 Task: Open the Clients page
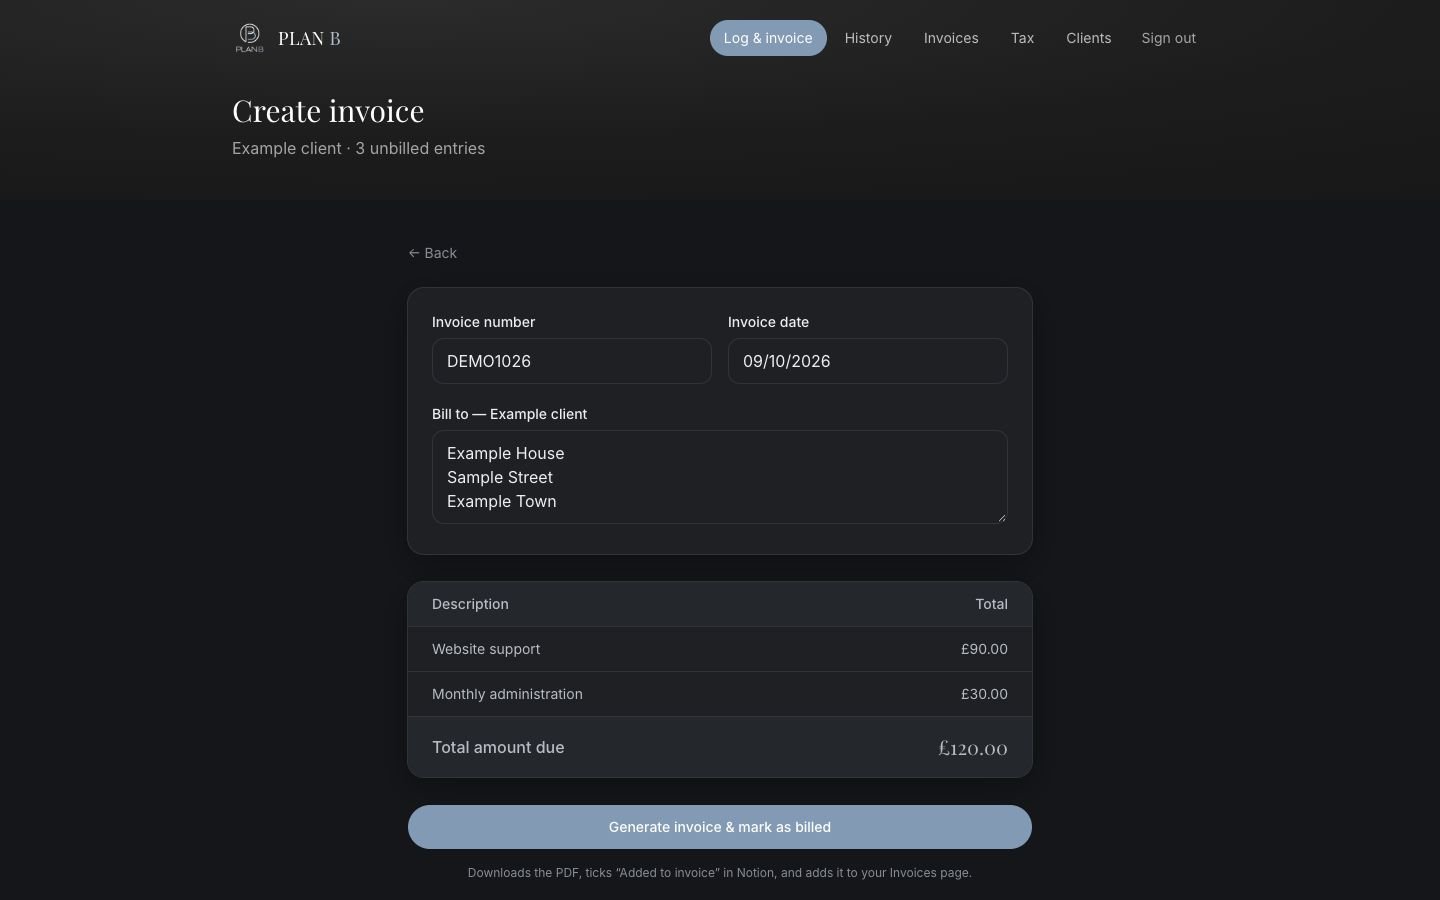1088,38
